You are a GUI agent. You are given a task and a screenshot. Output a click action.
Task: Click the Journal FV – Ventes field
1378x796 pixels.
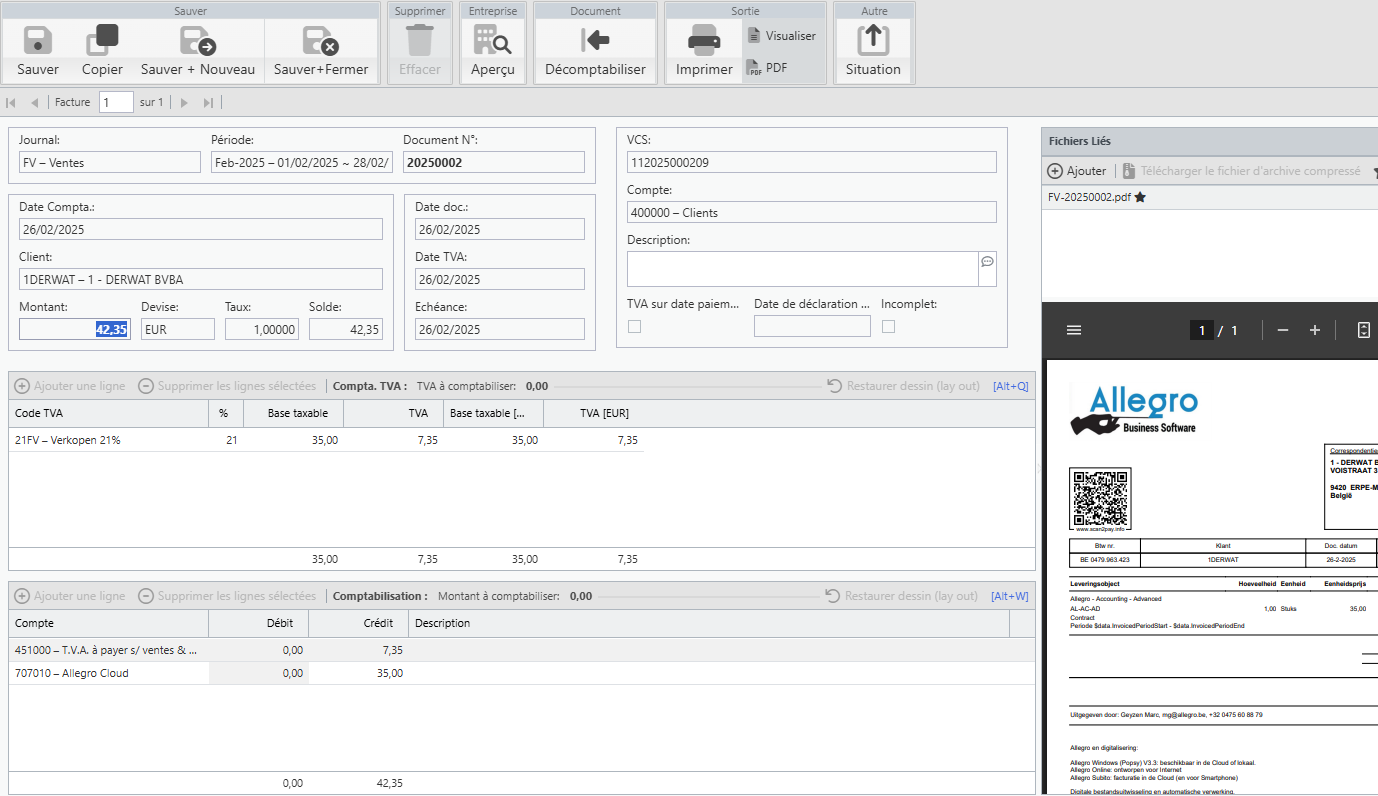[110, 162]
